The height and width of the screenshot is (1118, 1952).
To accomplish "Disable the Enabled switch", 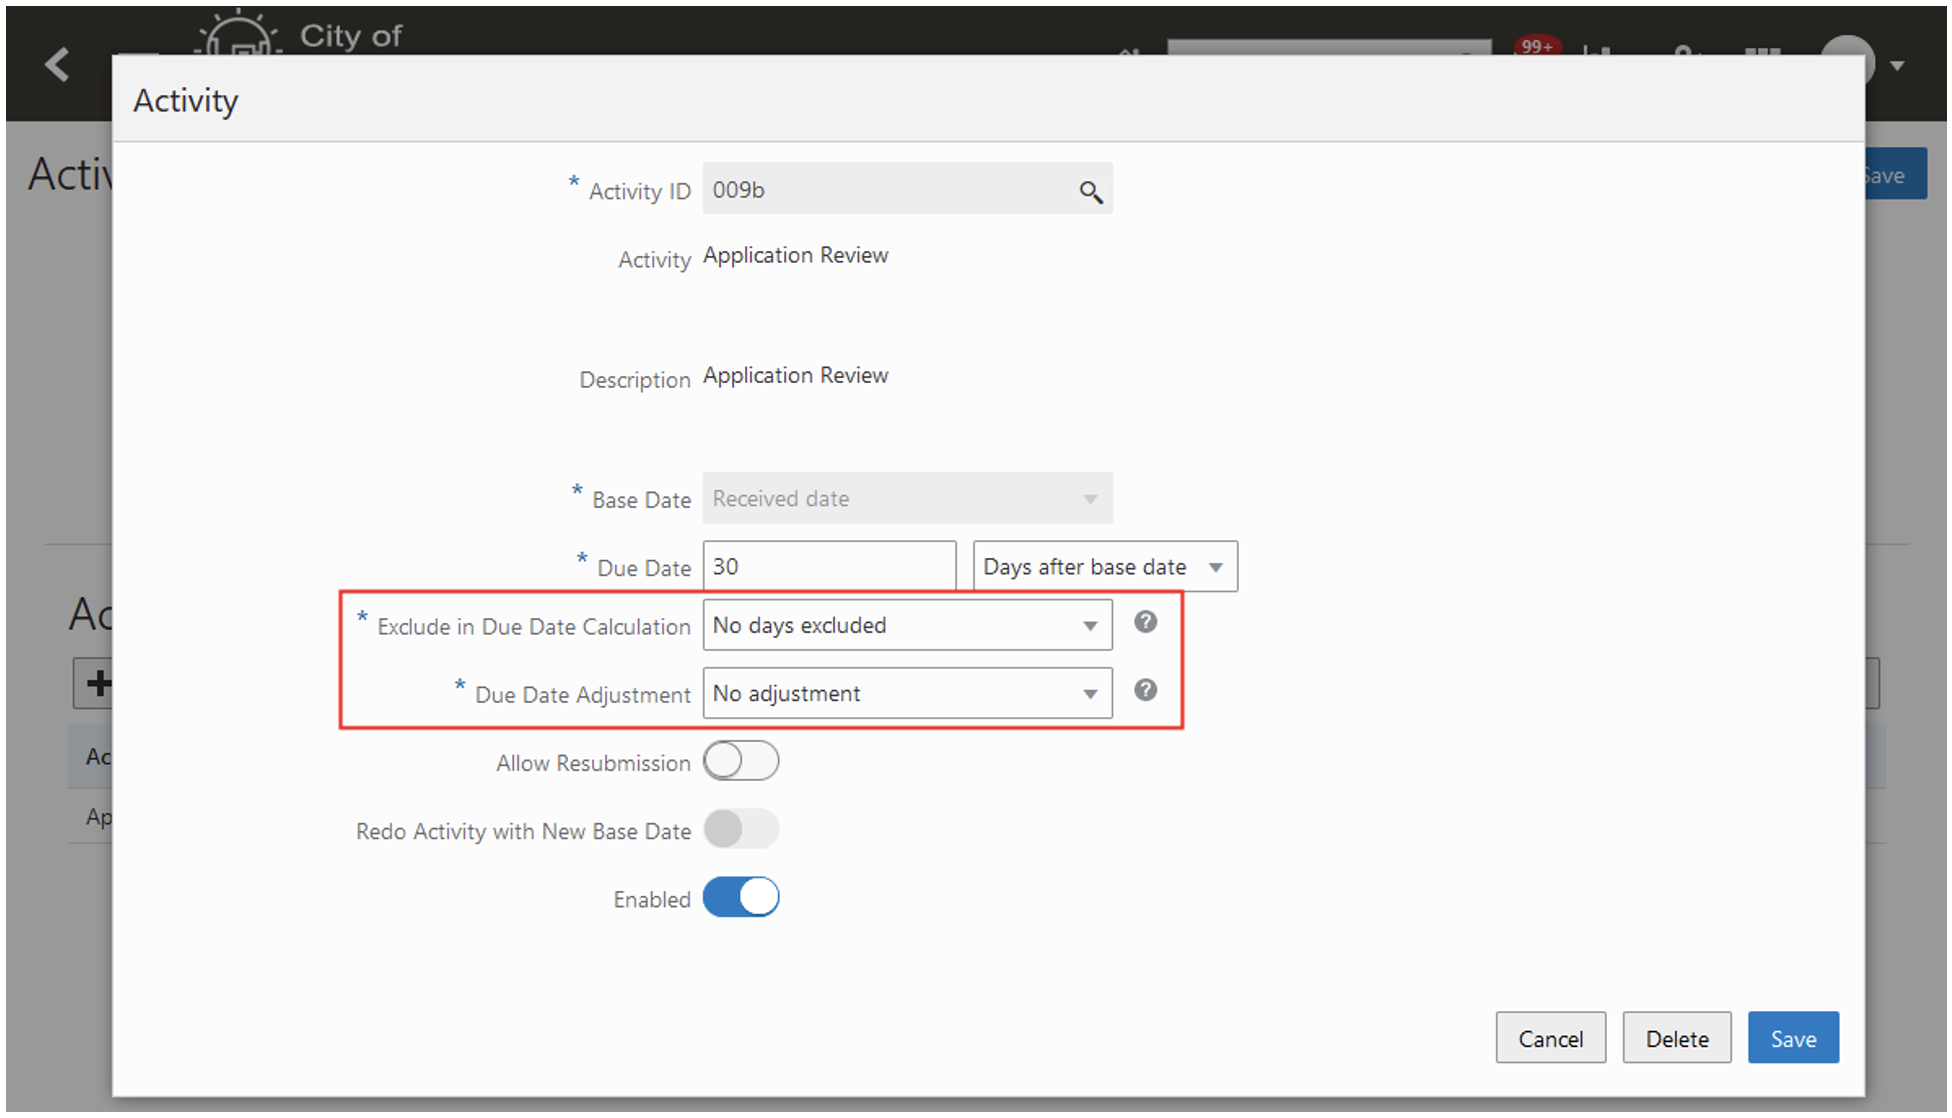I will click(740, 897).
